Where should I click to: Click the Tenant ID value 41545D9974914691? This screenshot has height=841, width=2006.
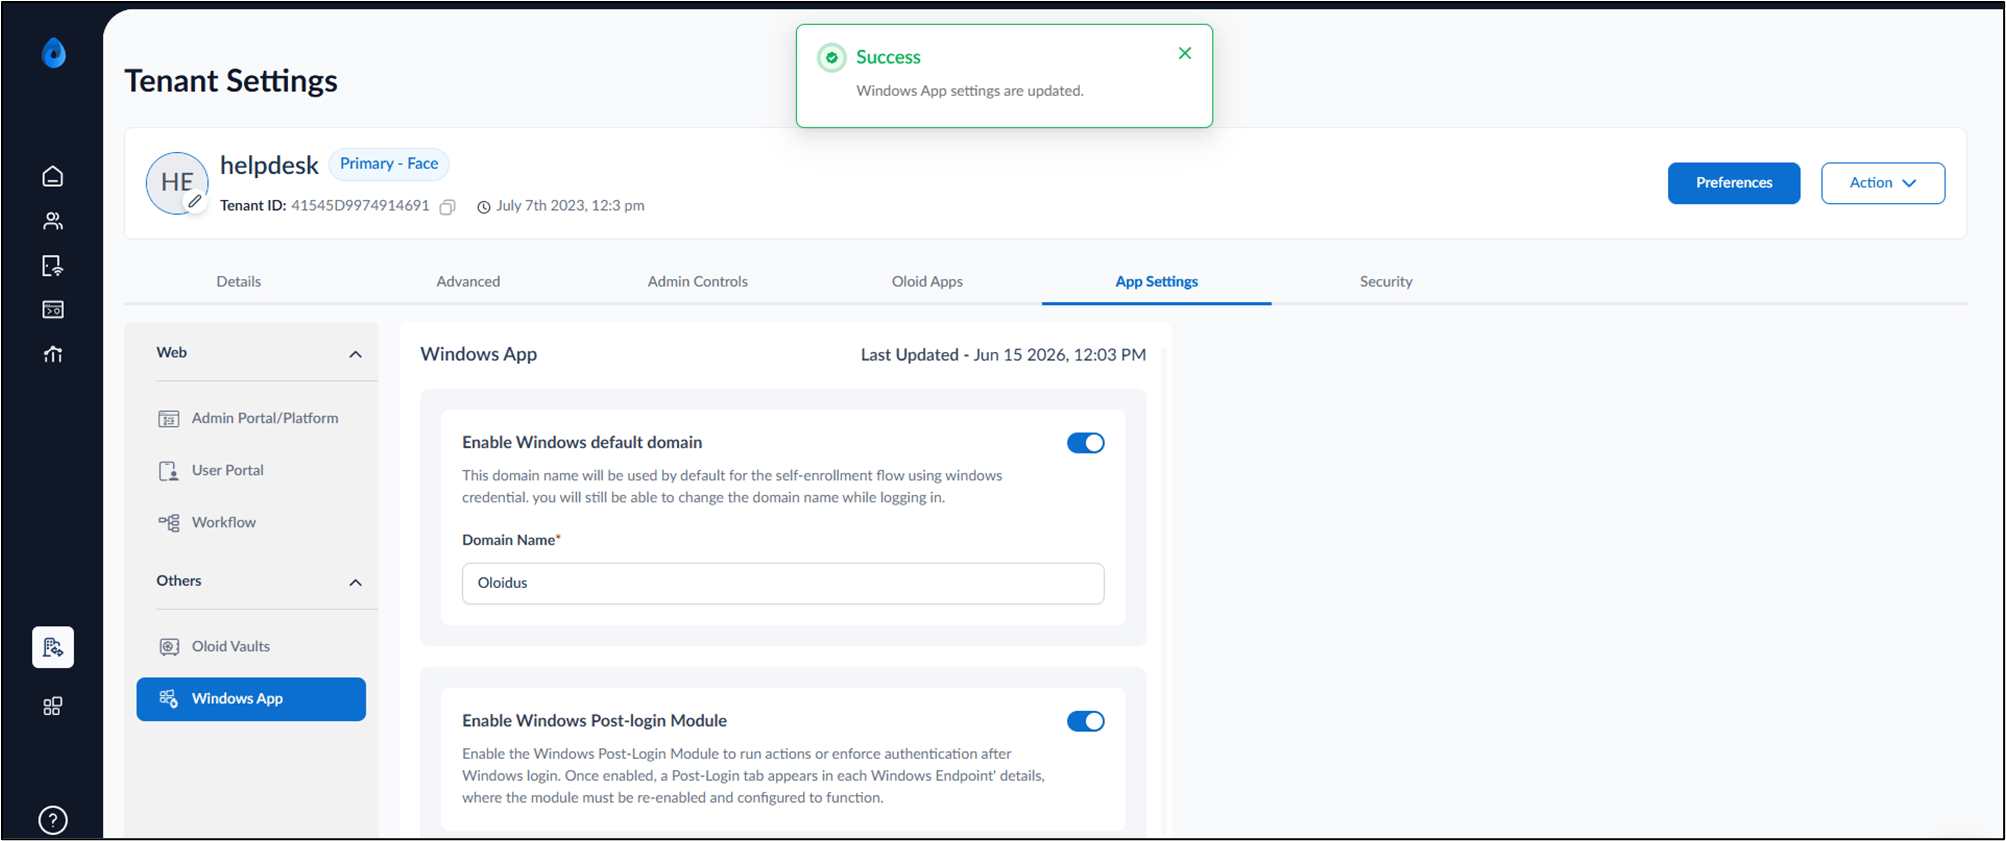click(x=360, y=206)
